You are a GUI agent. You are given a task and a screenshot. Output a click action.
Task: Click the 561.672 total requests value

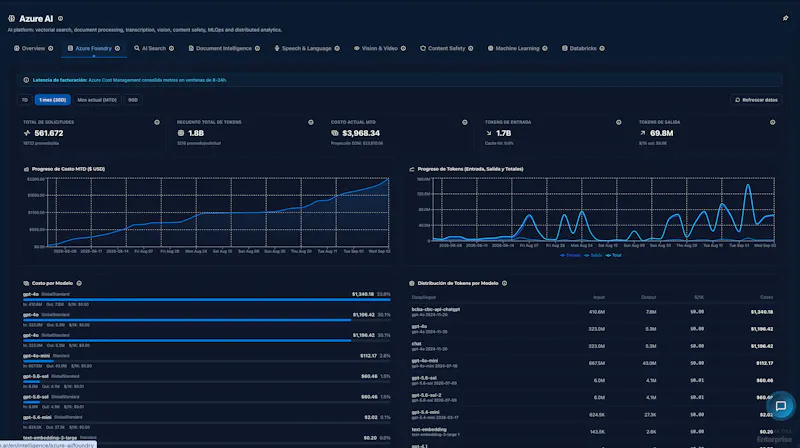[48, 133]
